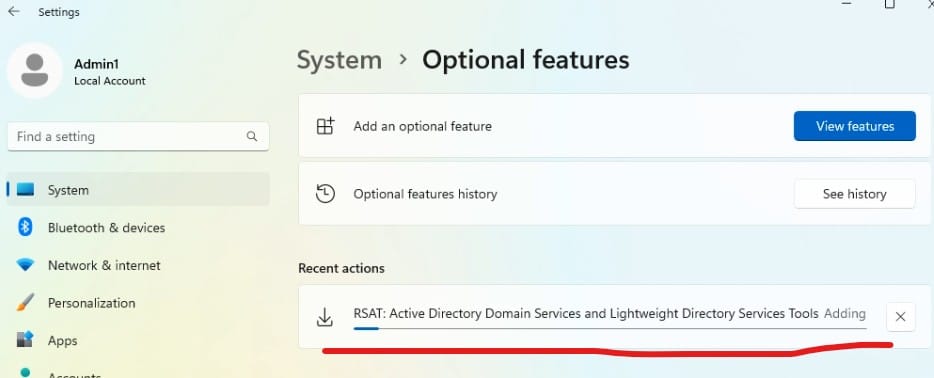Click the Apps icon in sidebar
Viewport: 934px width, 378px height.
tap(25, 340)
